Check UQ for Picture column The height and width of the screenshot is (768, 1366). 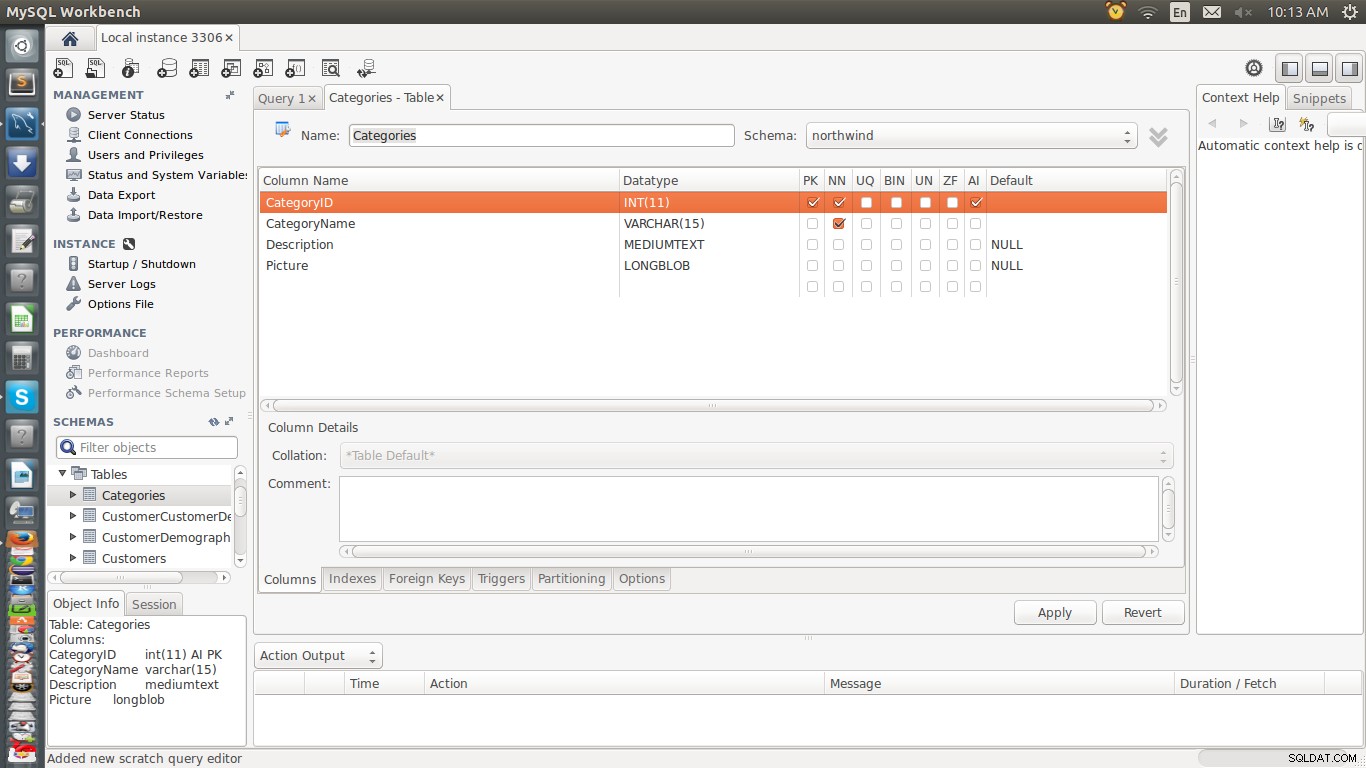pos(866,266)
